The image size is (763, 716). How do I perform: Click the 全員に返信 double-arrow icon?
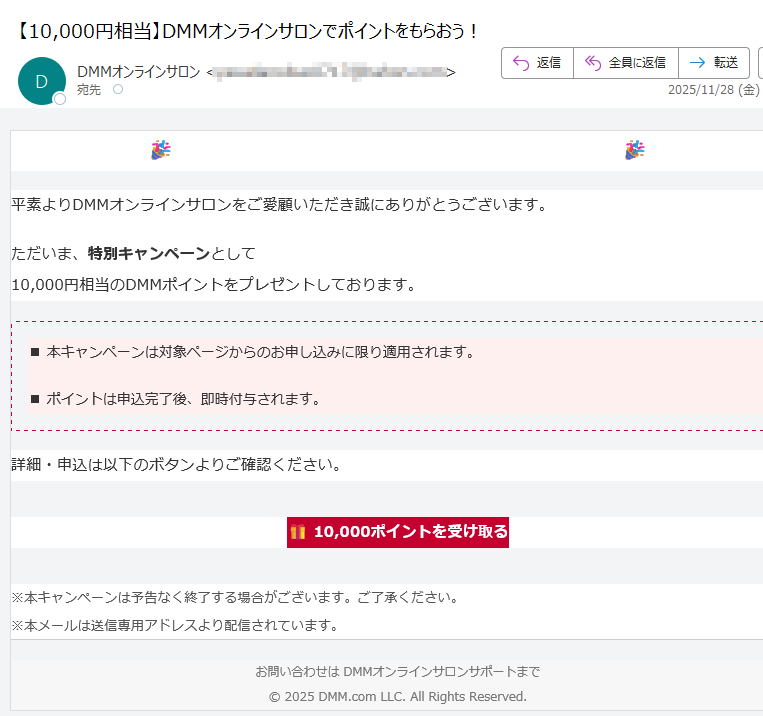593,62
